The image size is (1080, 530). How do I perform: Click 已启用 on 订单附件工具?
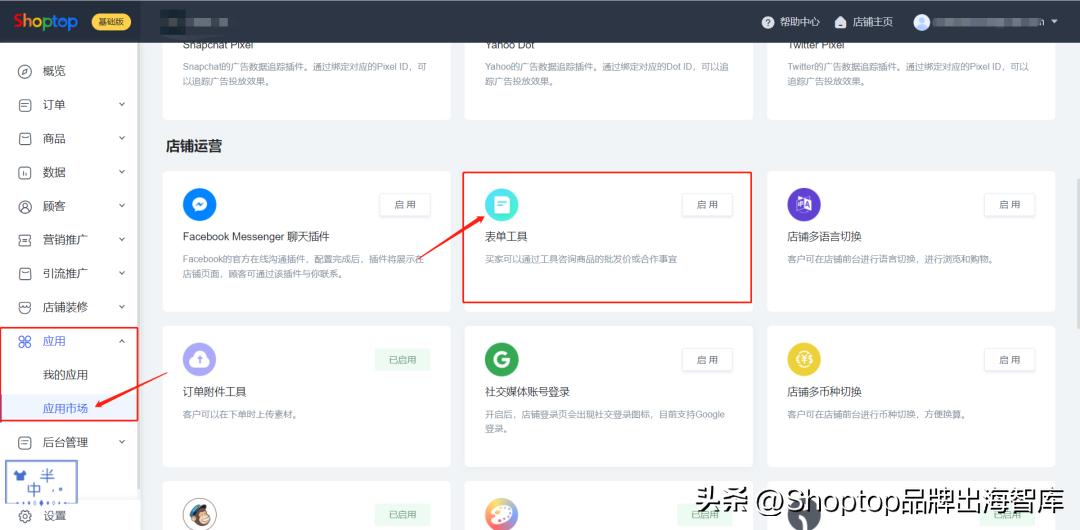click(x=402, y=360)
